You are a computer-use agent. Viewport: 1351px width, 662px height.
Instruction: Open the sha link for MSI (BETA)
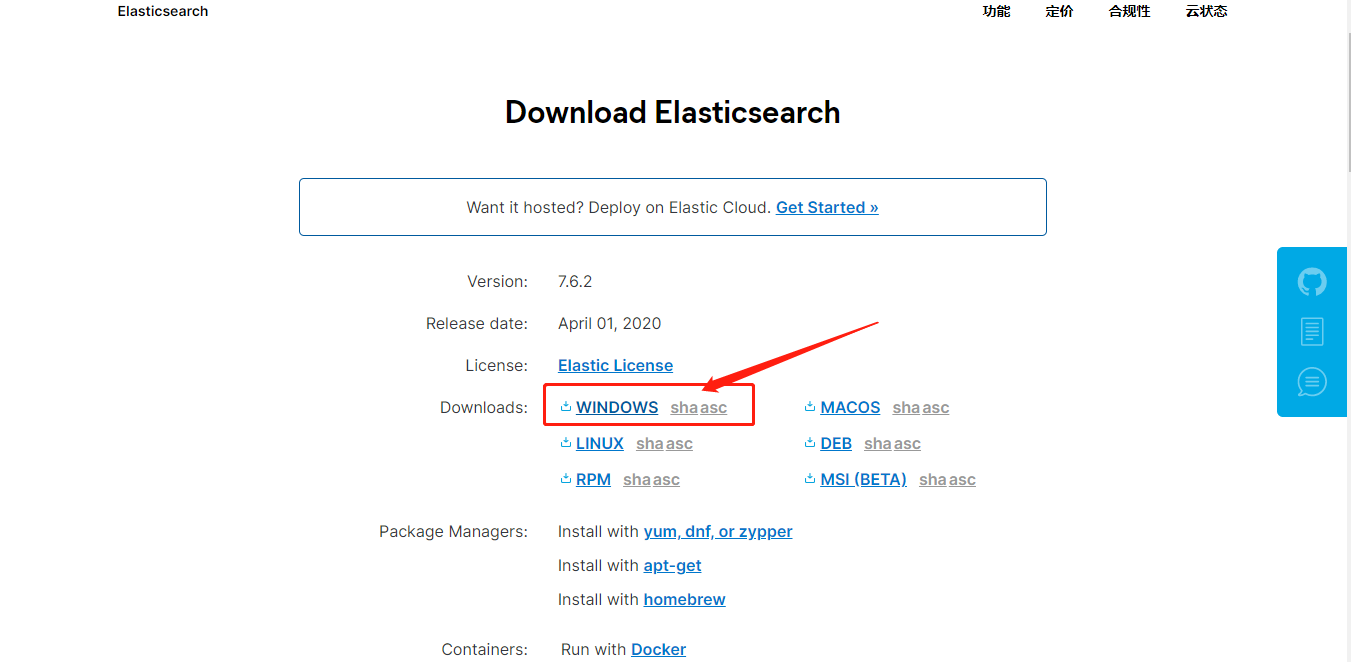coord(933,479)
